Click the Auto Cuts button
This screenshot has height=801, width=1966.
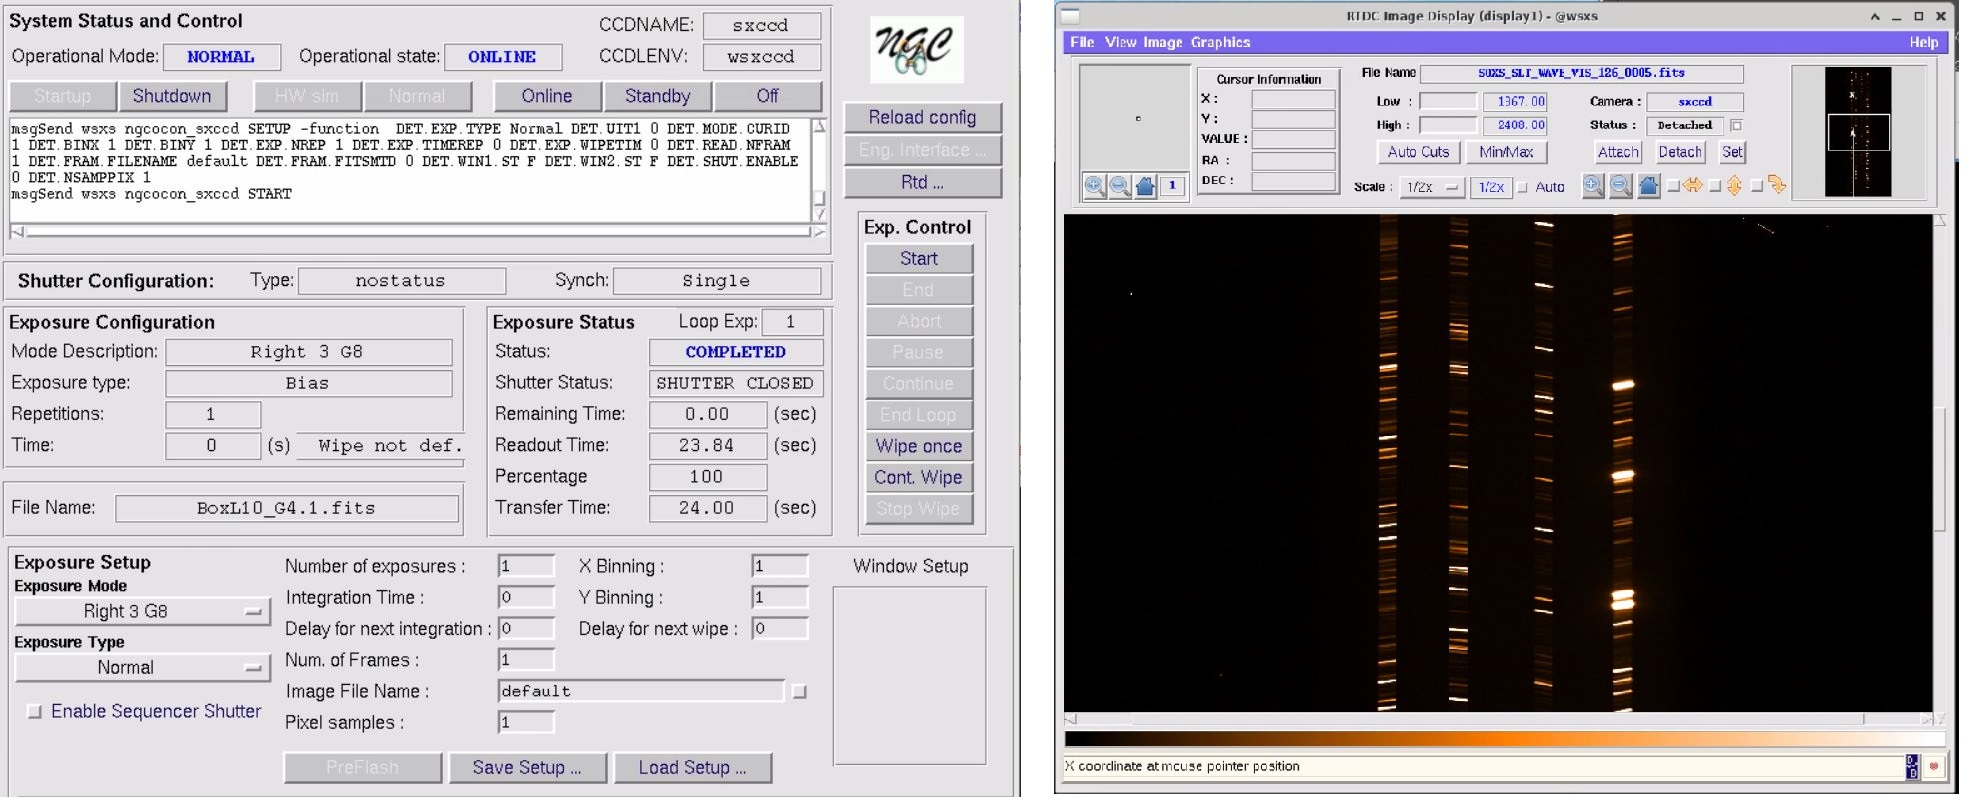[x=1418, y=152]
